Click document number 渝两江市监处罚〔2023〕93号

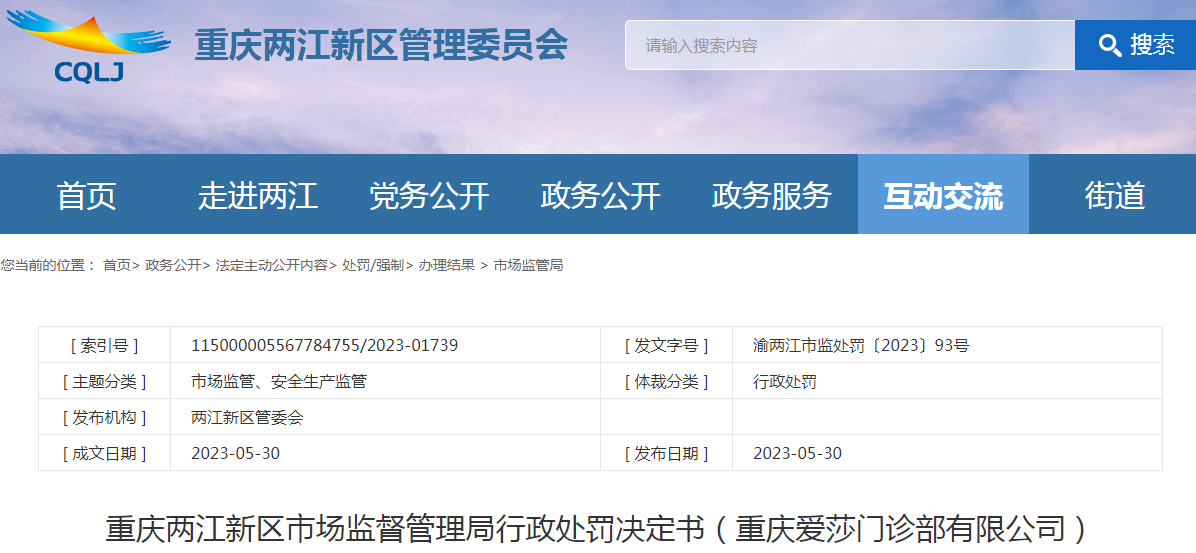tap(861, 346)
